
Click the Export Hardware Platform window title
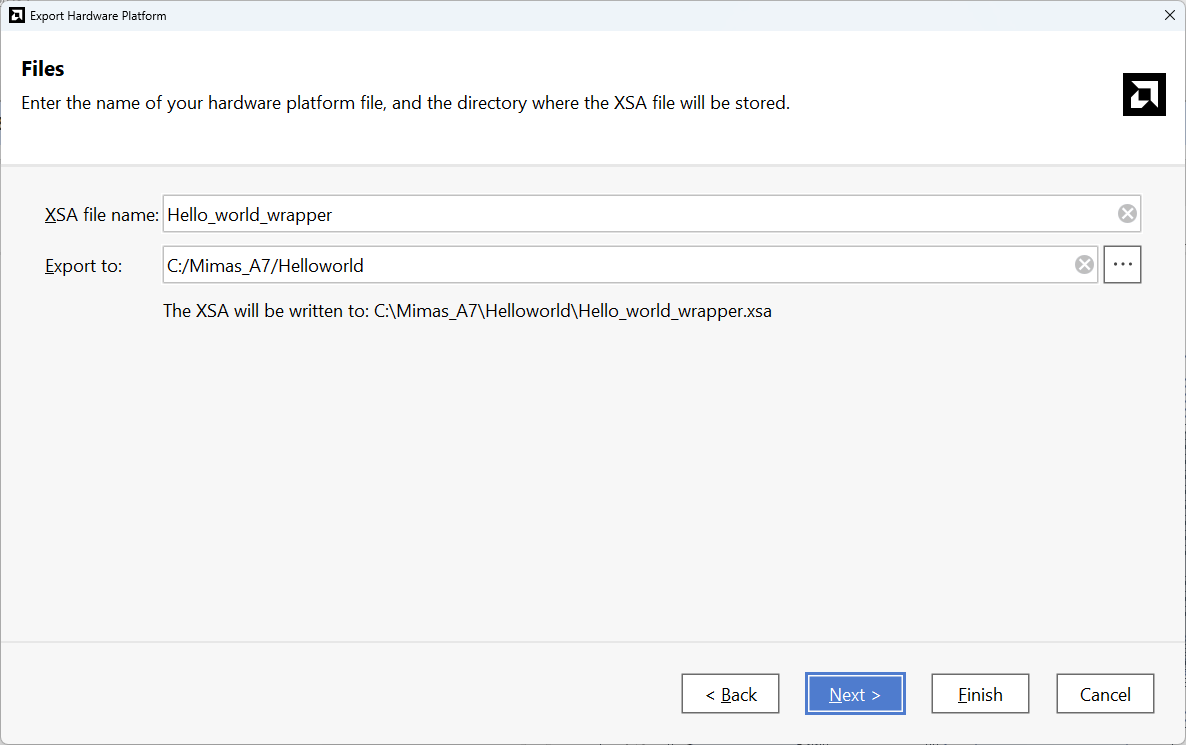98,16
